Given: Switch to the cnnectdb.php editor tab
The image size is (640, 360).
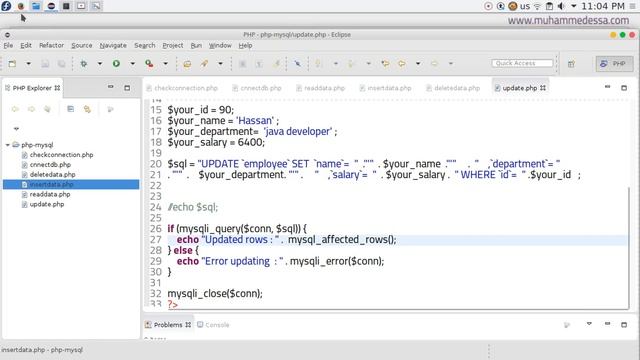Looking at the screenshot, I should click(x=257, y=88).
